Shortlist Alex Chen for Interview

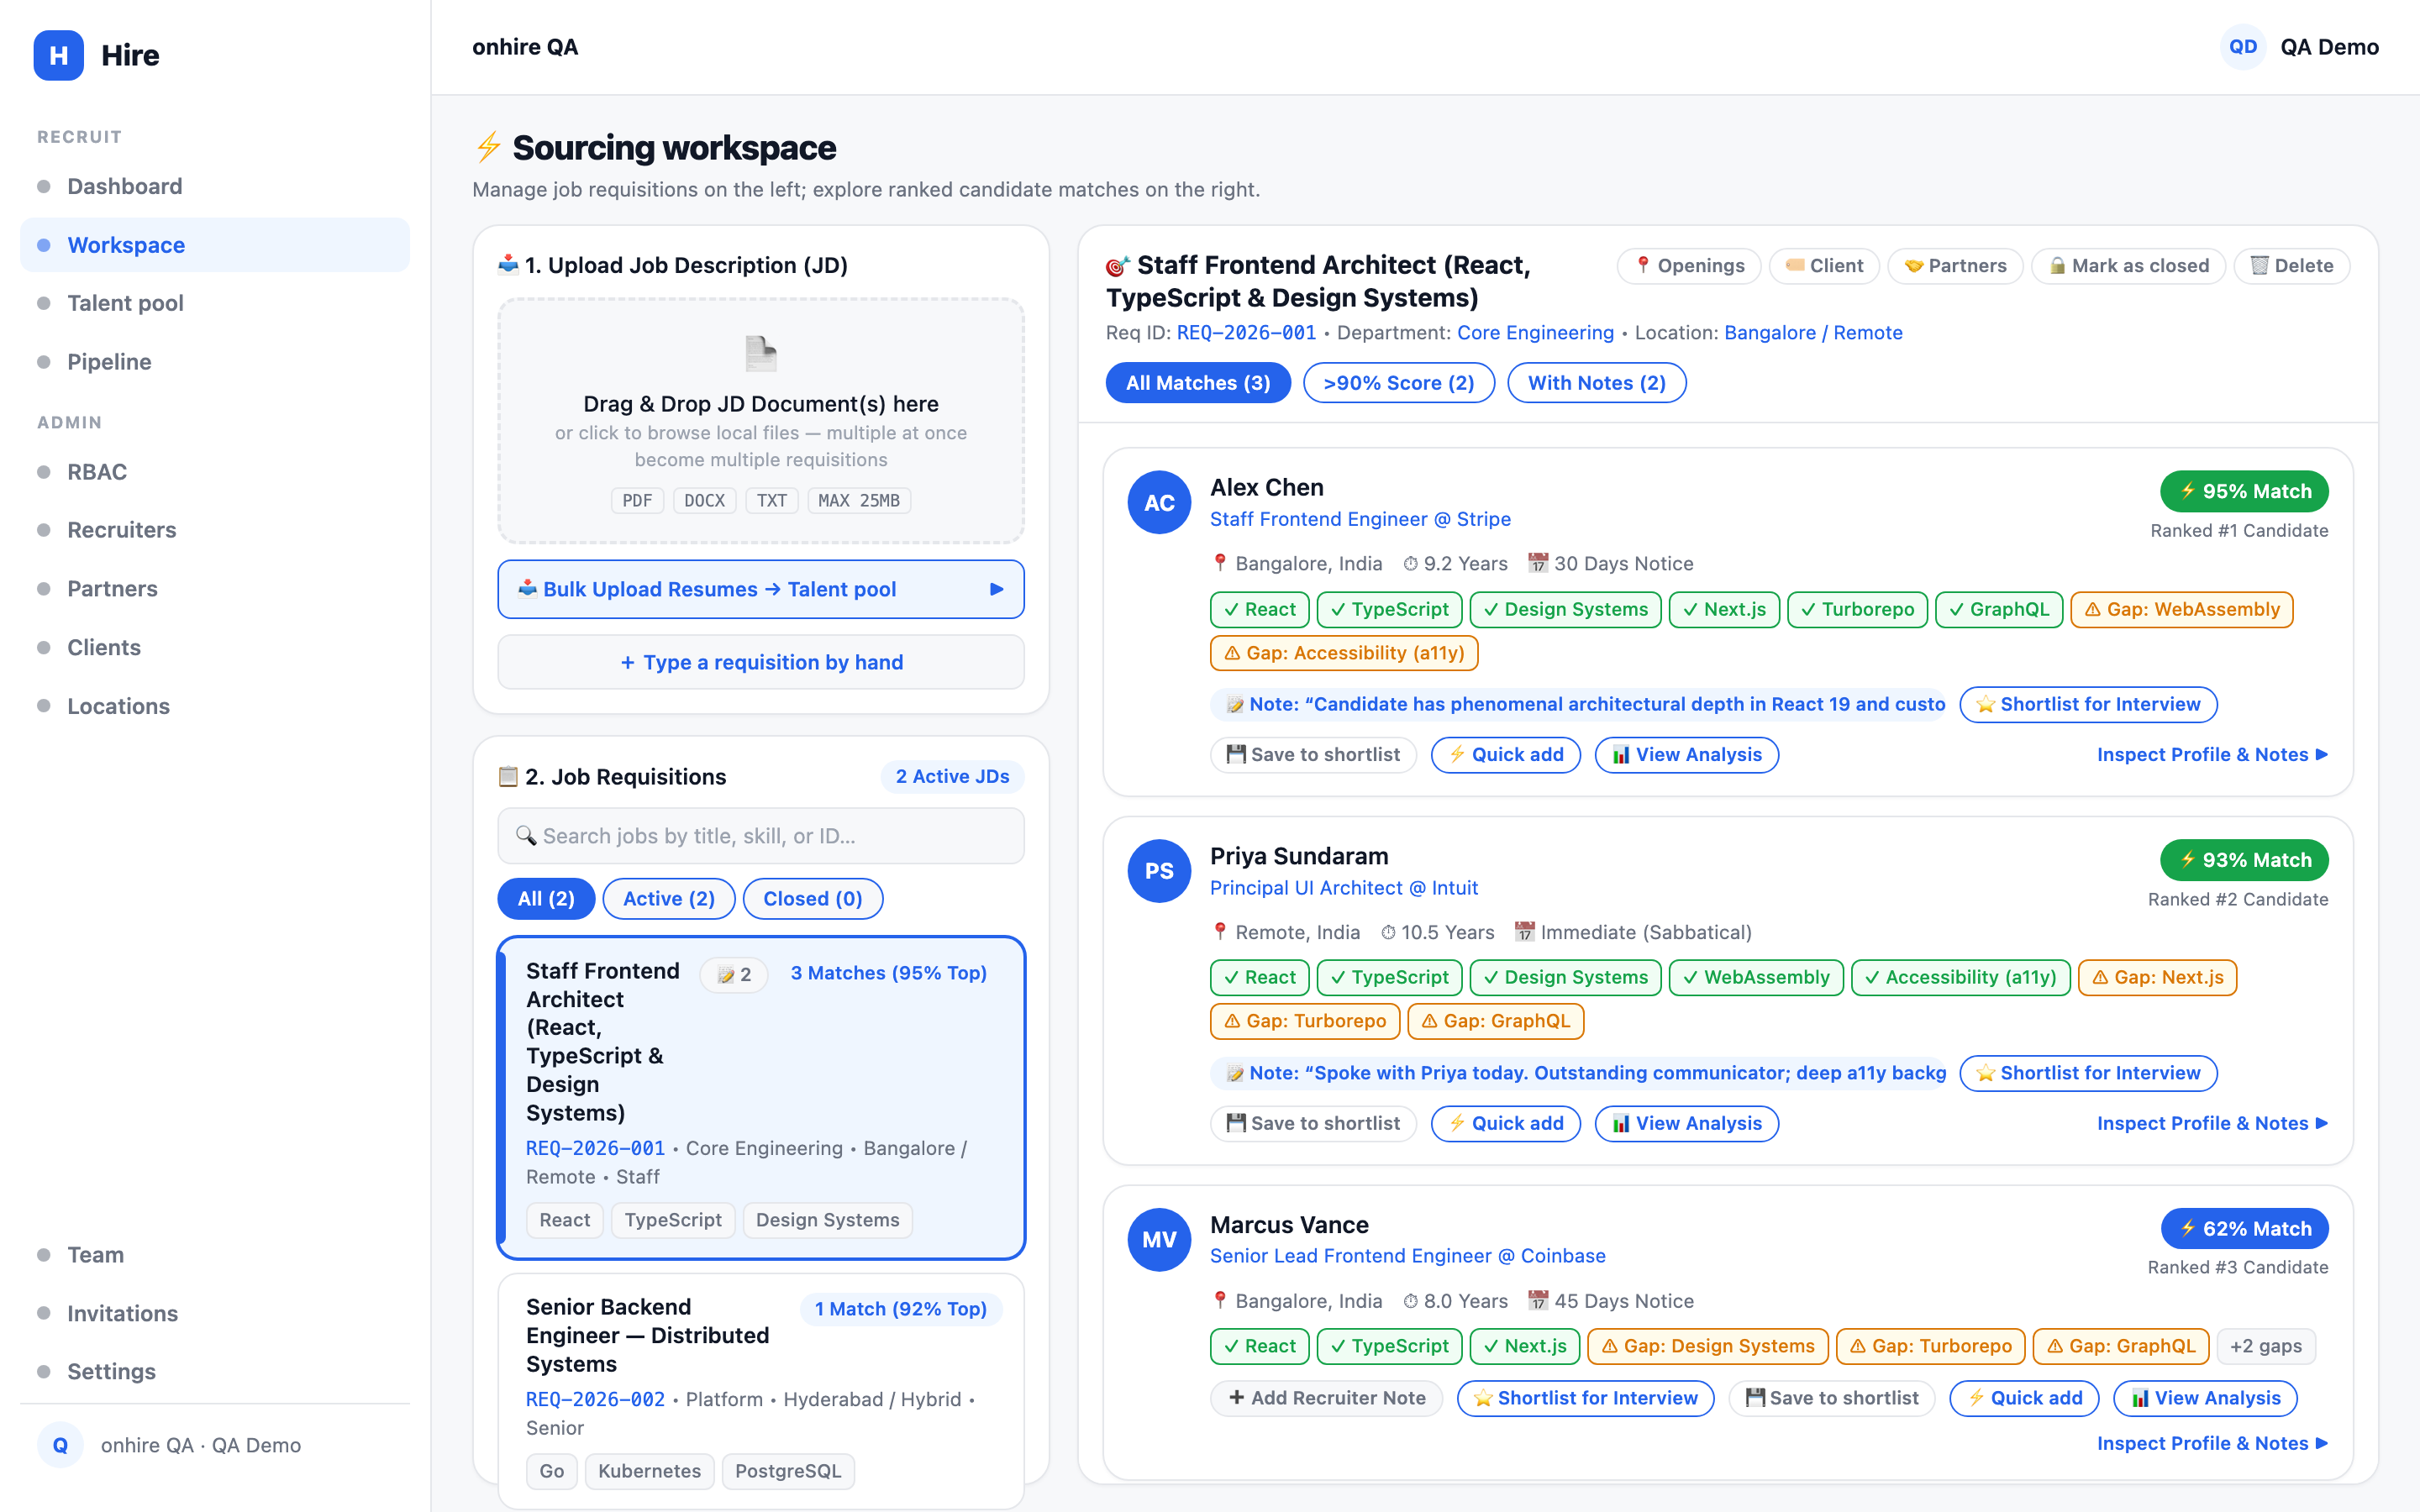click(x=2088, y=704)
